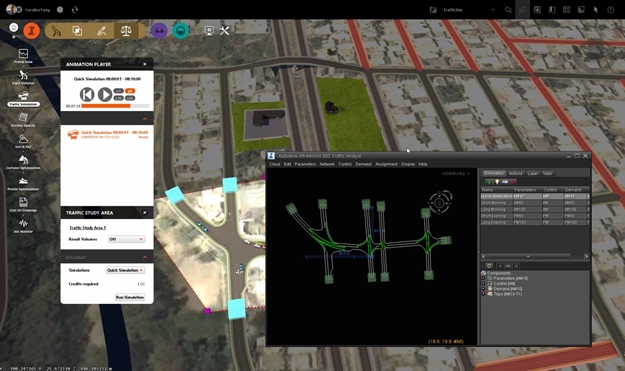Image resolution: width=625 pixels, height=371 pixels.
Task: Open the Traffic Study Area 1 link
Action: [x=88, y=228]
